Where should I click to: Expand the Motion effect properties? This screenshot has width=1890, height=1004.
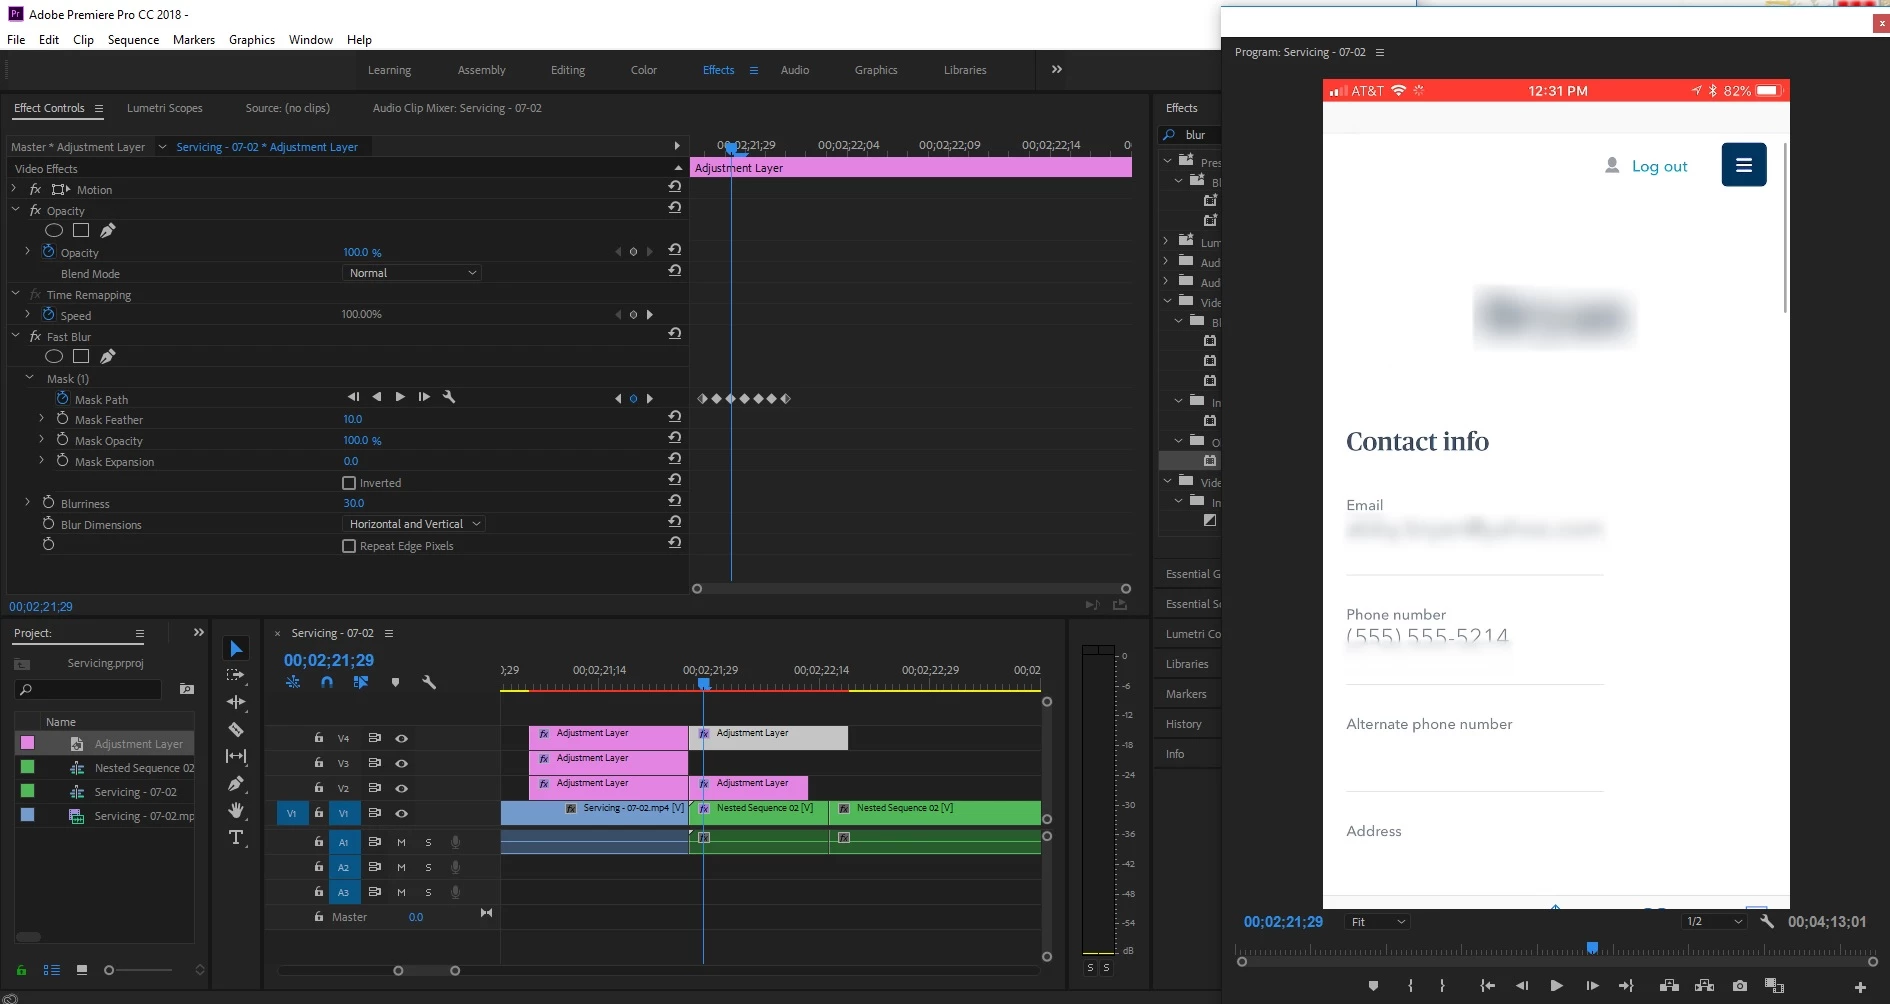tap(14, 189)
